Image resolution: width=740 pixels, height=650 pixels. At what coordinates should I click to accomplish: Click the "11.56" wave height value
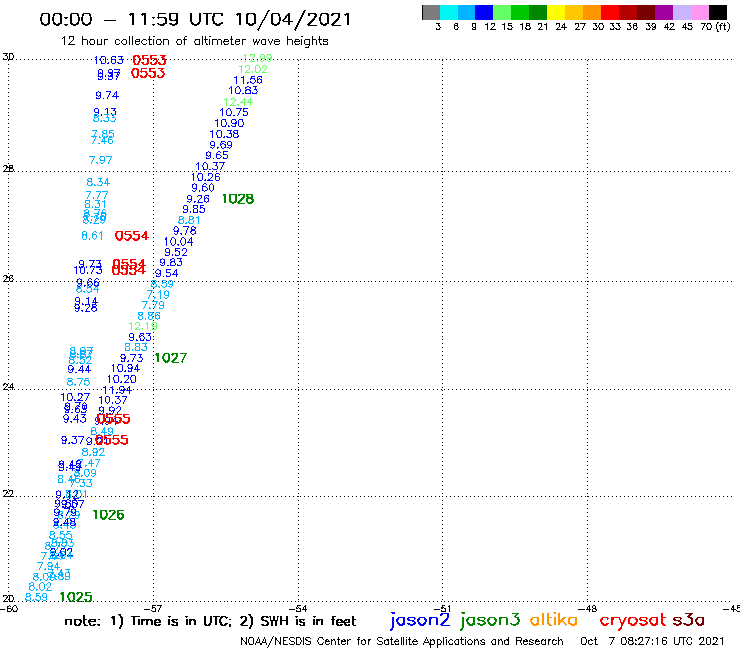point(248,80)
